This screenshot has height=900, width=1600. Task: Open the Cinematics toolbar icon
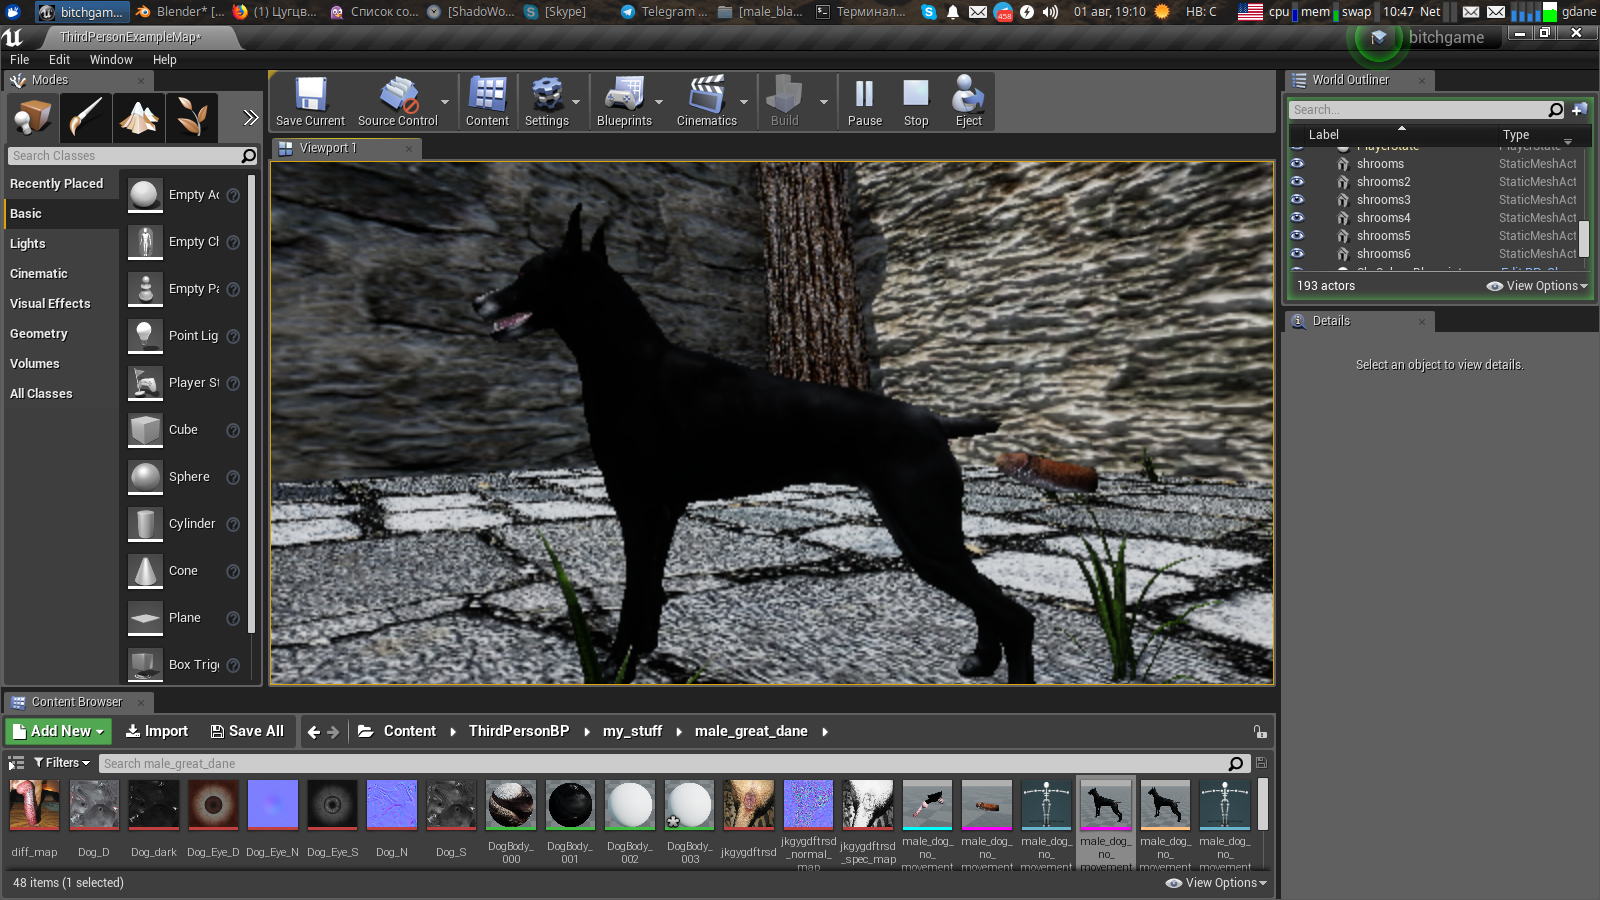click(706, 101)
